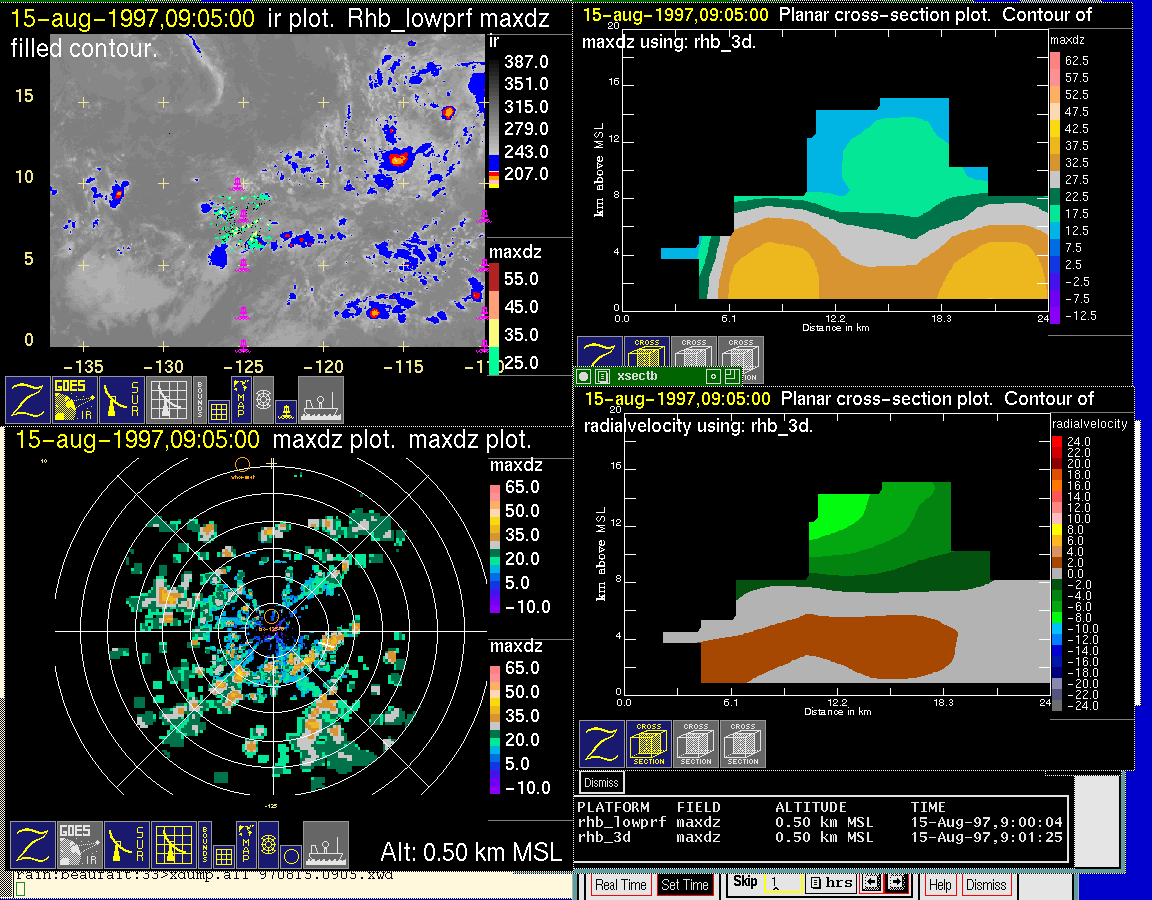This screenshot has width=1152, height=900.
Task: Select the radar grid icon in maxdz plot
Action: 174,845
